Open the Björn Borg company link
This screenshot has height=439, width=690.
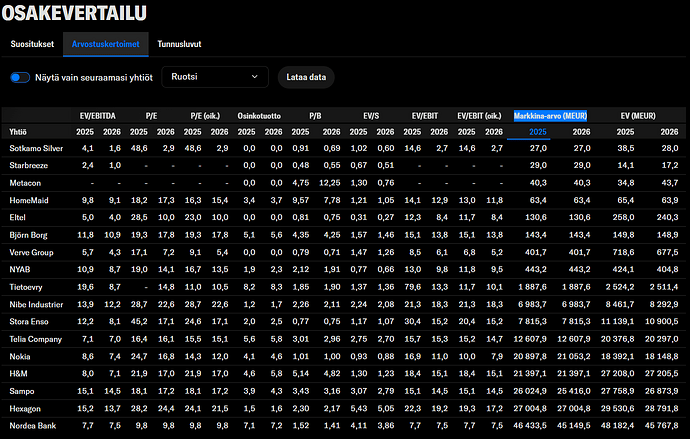point(30,234)
